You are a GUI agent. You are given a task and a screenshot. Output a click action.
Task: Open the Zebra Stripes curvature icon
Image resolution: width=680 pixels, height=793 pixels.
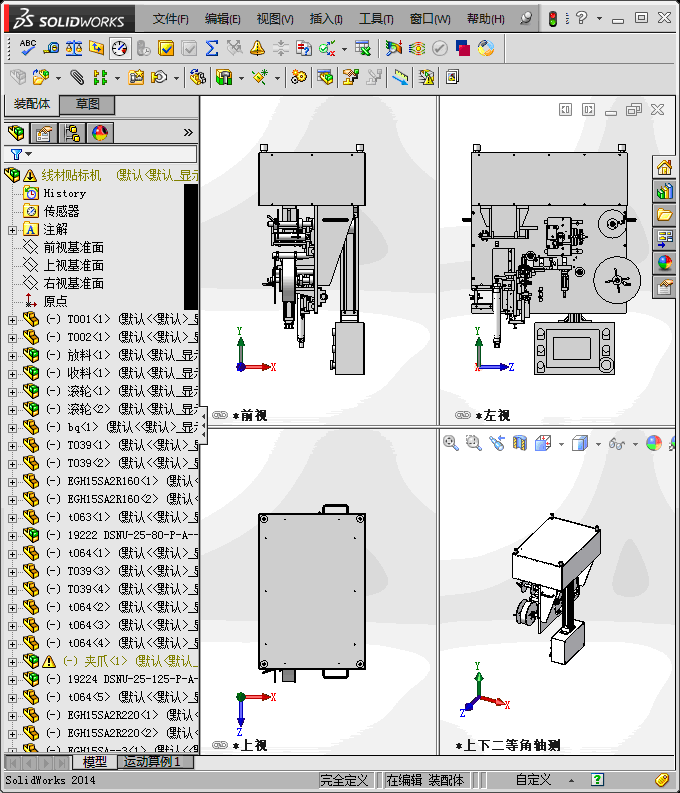click(417, 49)
